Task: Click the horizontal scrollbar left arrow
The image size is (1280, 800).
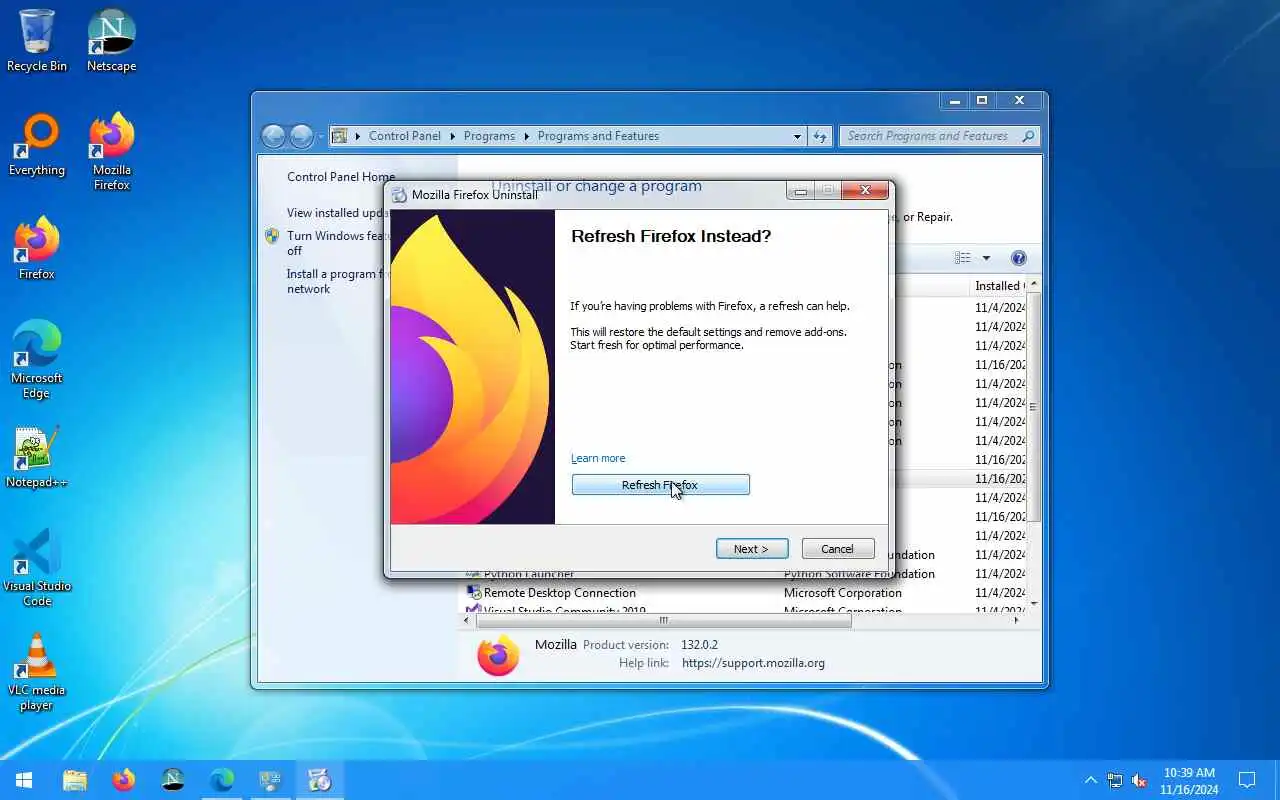Action: (468, 620)
